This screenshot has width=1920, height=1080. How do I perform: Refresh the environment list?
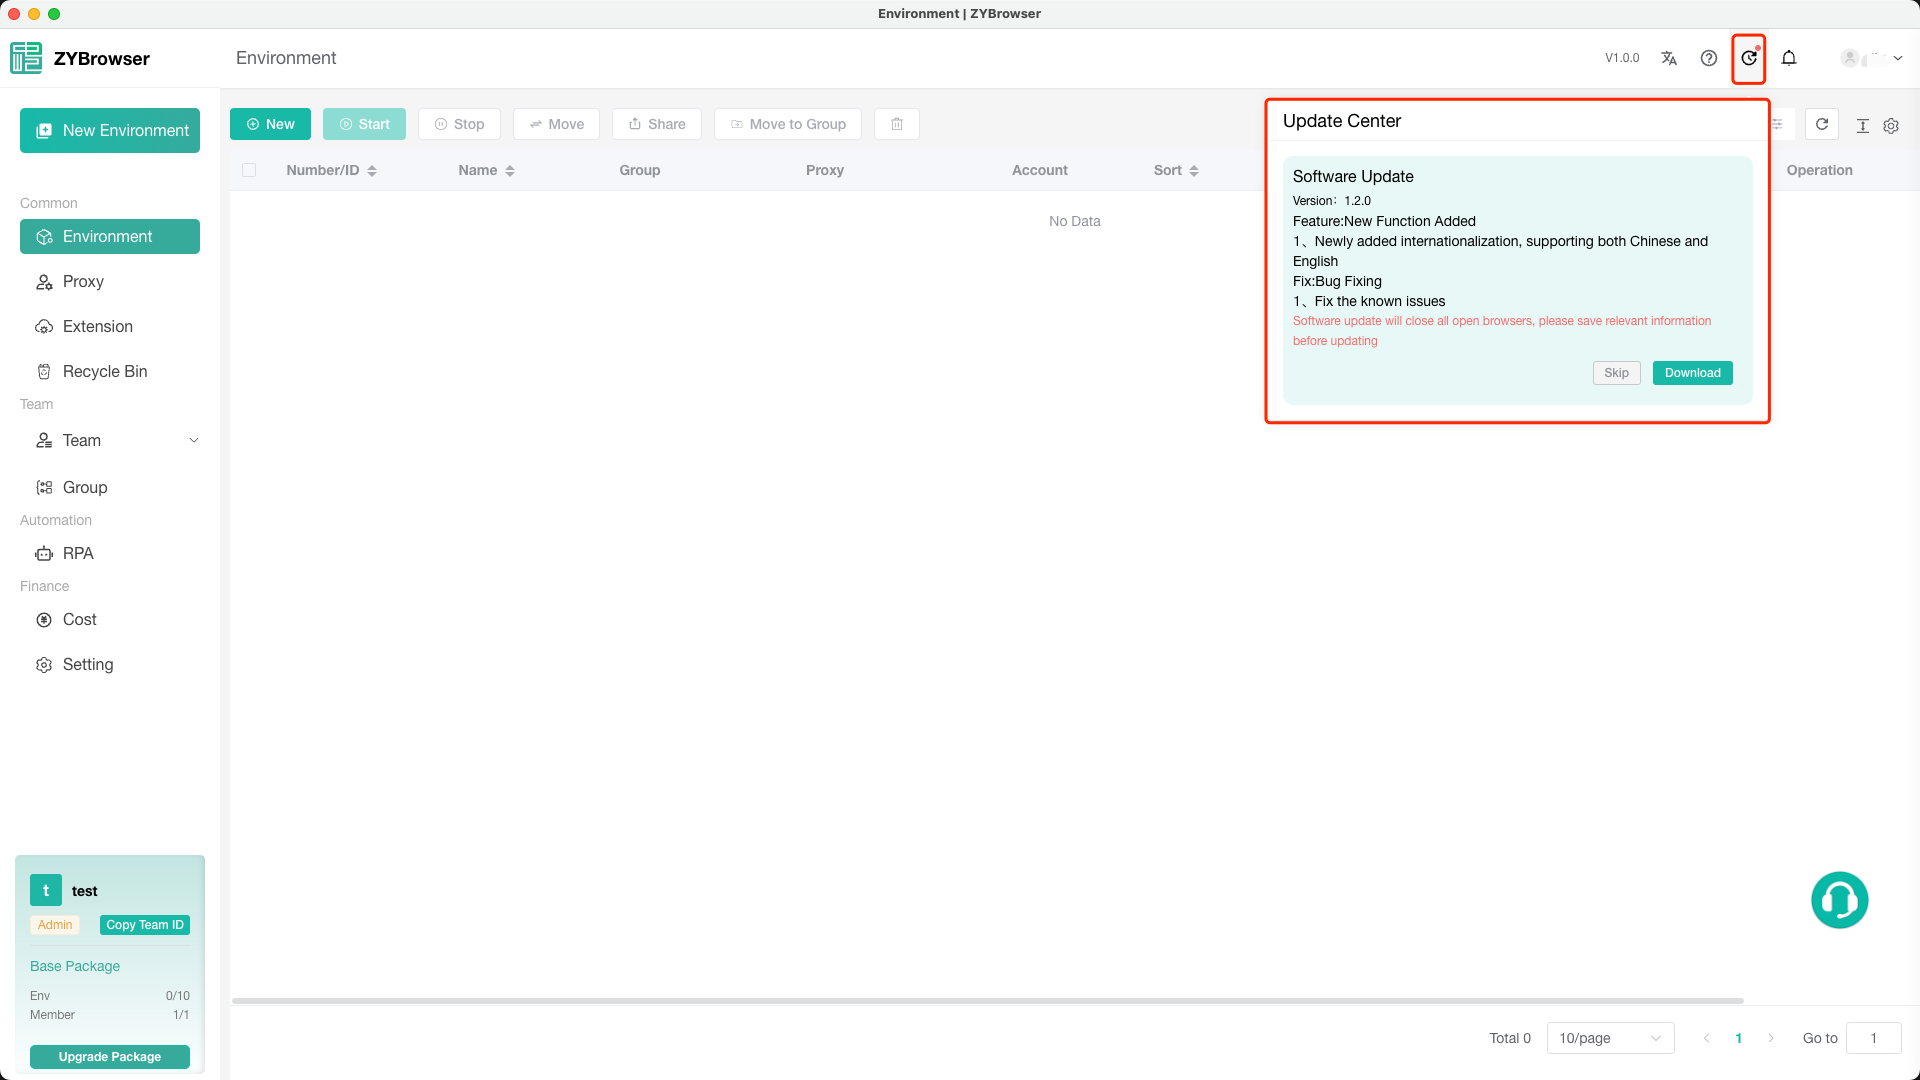coord(1822,124)
